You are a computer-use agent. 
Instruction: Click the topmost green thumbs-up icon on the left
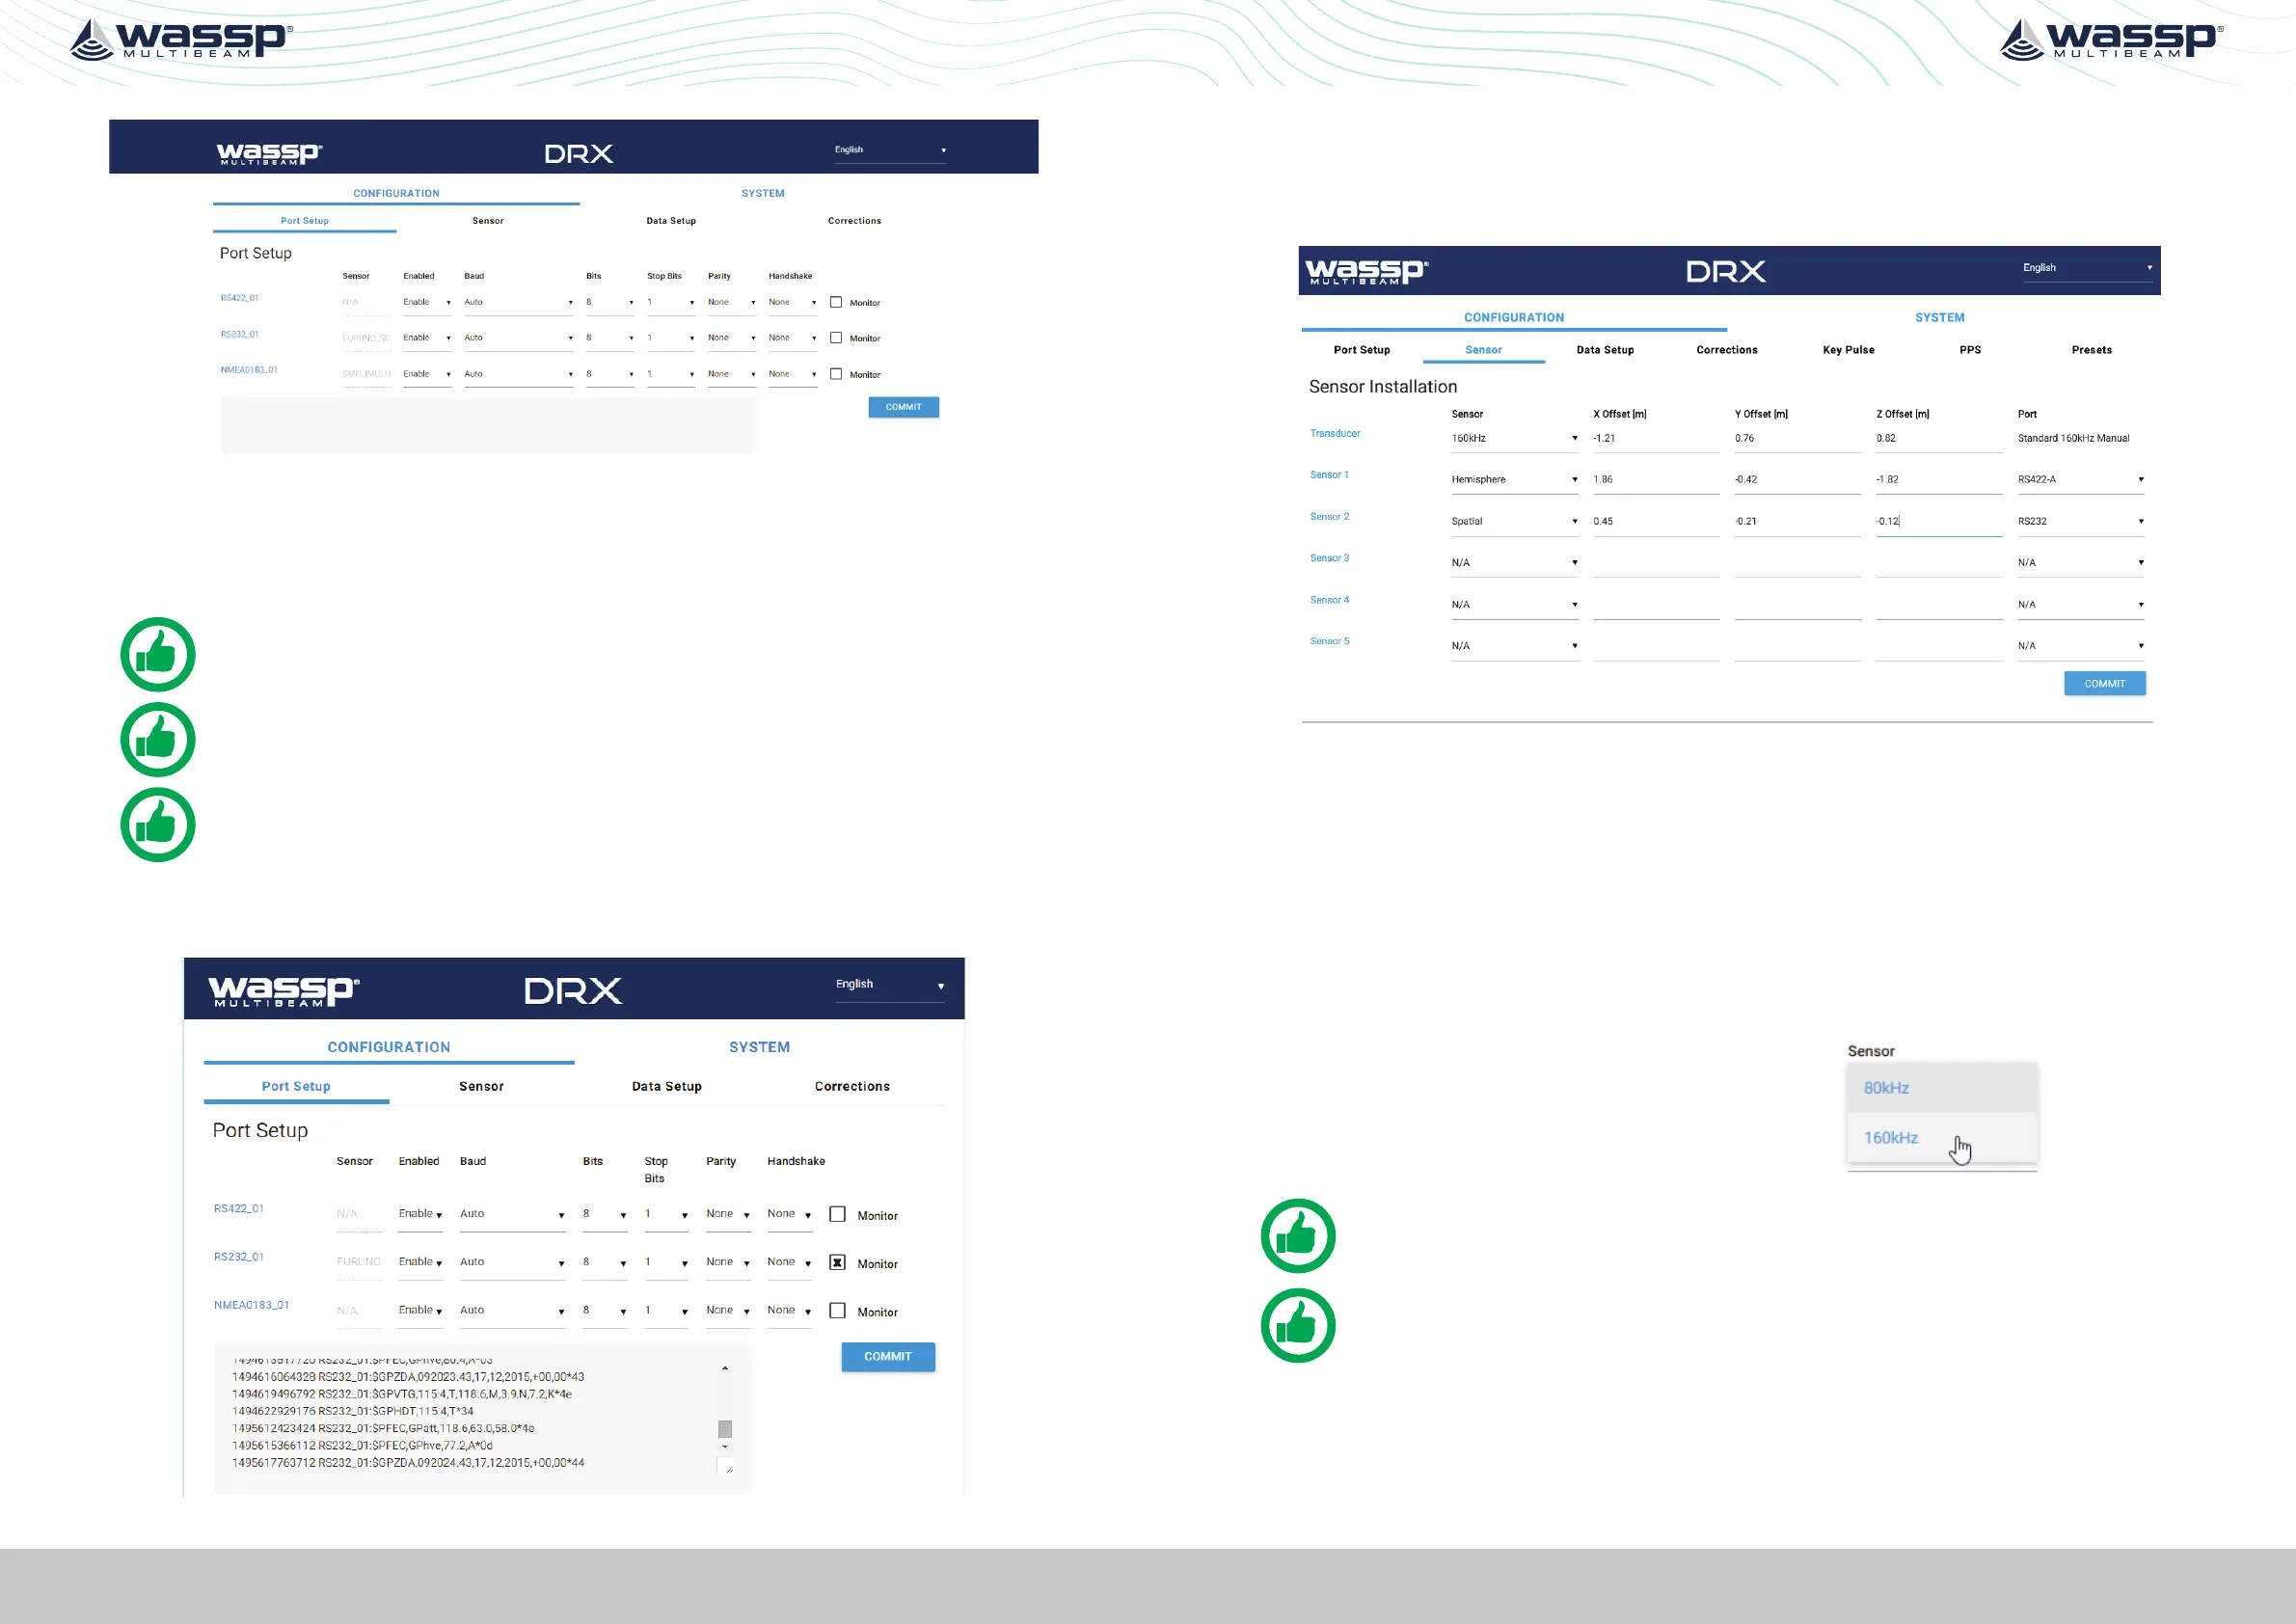(158, 655)
